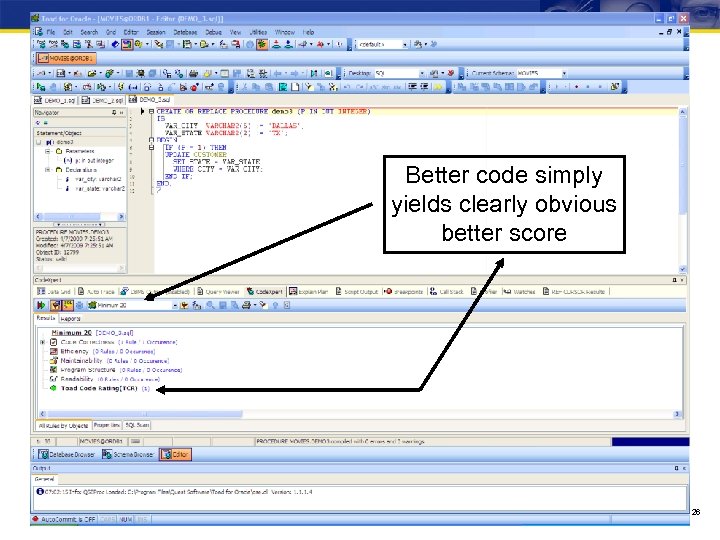This screenshot has width=720, height=540.
Task: Toggle the pin on the CodeXpert panel
Action: [x=674, y=280]
